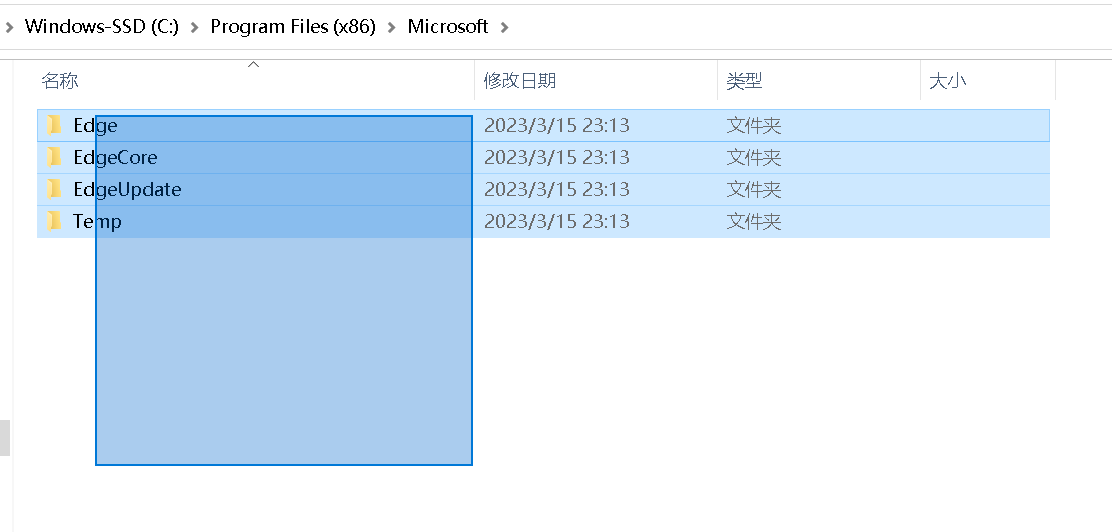Click the EdgeUpdate folder icon

(x=55, y=190)
